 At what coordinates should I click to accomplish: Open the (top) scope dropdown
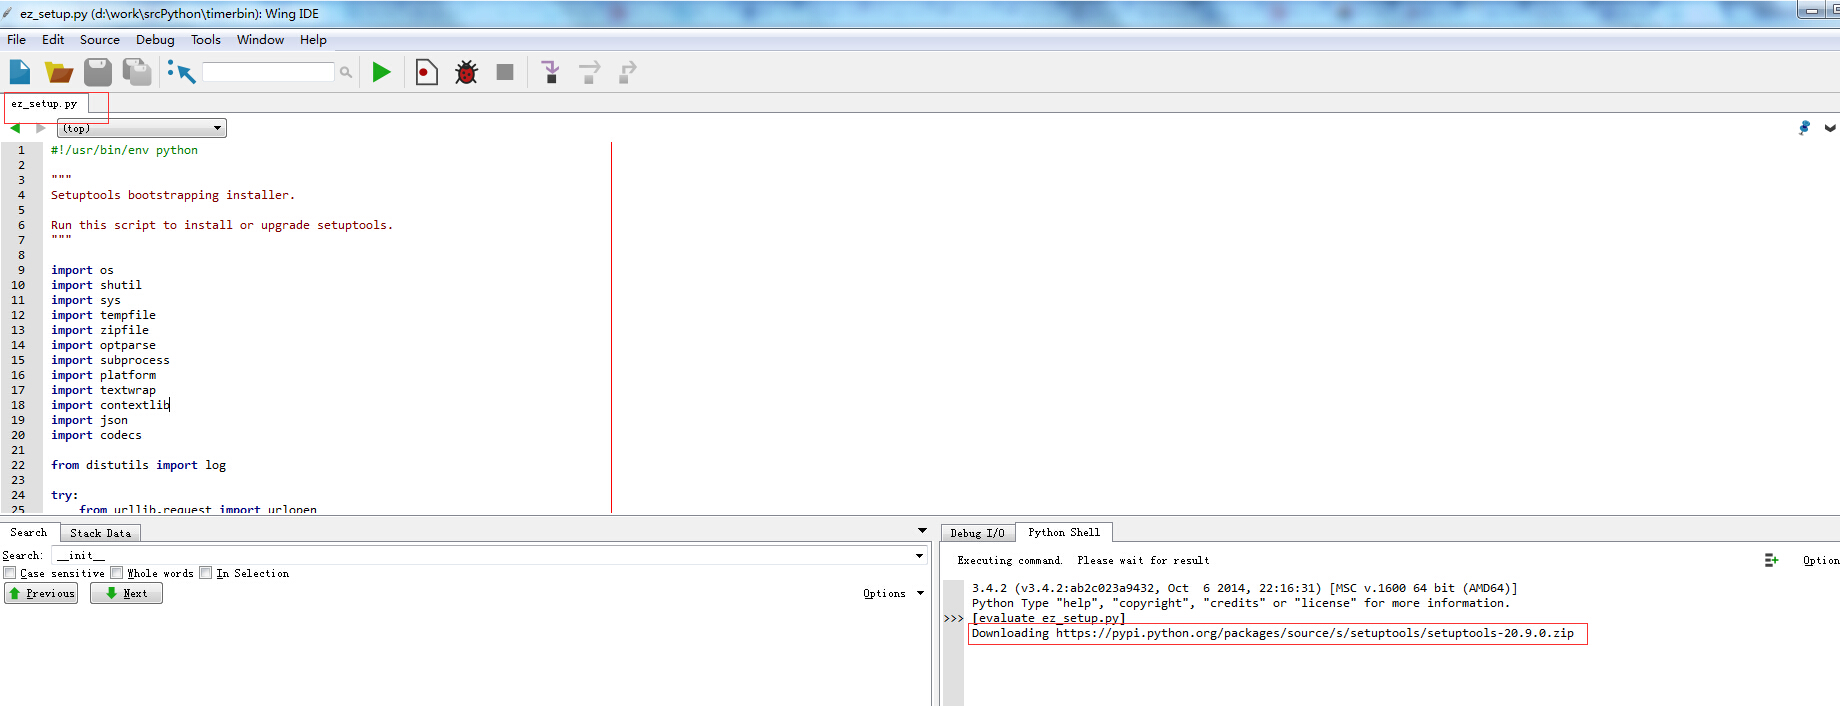coord(142,128)
